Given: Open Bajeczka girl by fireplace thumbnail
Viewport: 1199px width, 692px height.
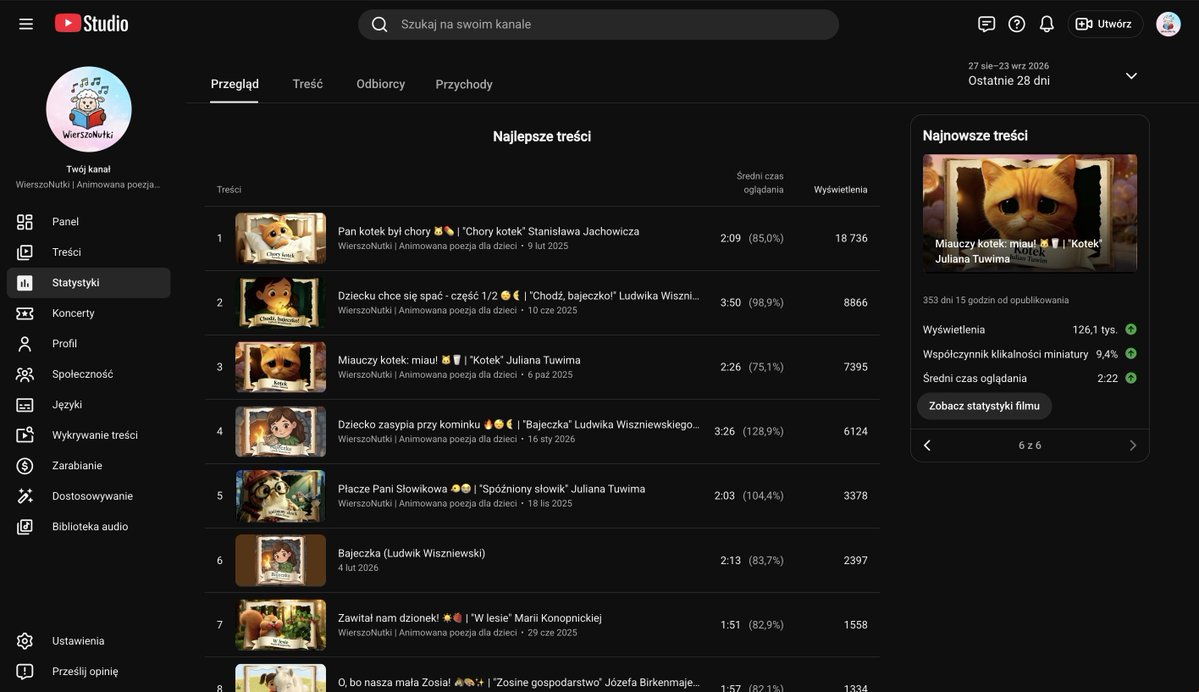Looking at the screenshot, I should pyautogui.click(x=281, y=431).
